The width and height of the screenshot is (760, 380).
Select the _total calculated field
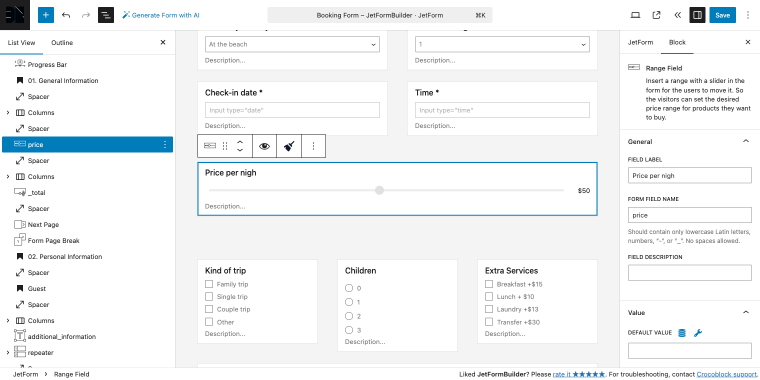(x=87, y=192)
